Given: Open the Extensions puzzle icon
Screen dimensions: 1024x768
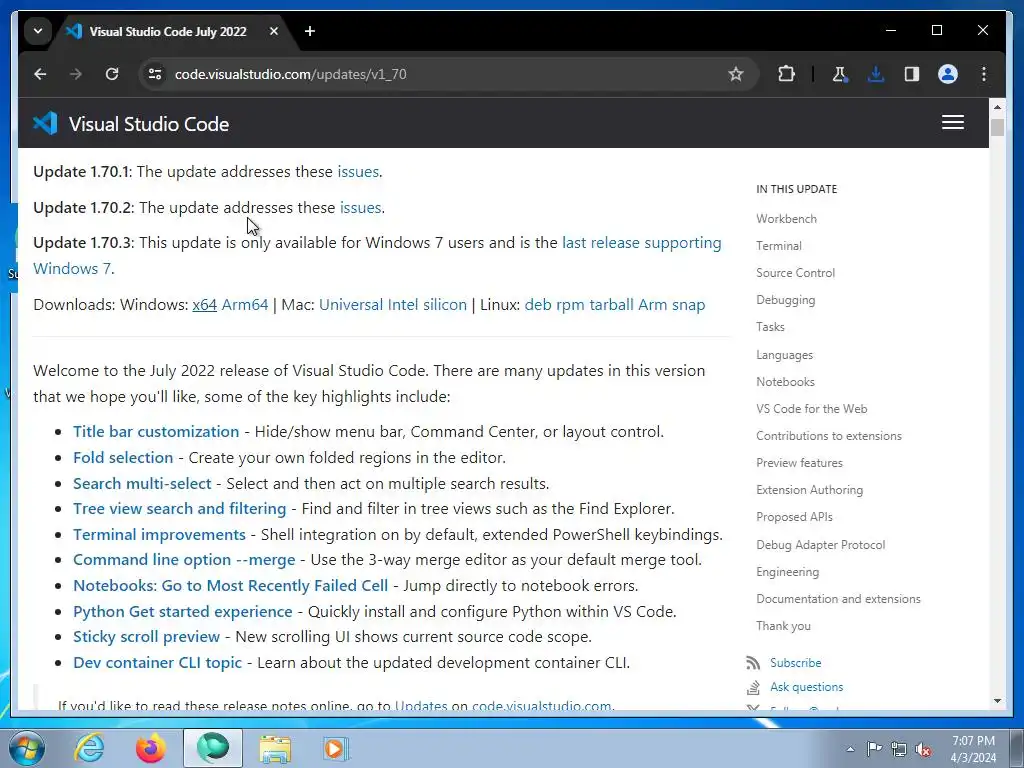Looking at the screenshot, I should pyautogui.click(x=786, y=74).
